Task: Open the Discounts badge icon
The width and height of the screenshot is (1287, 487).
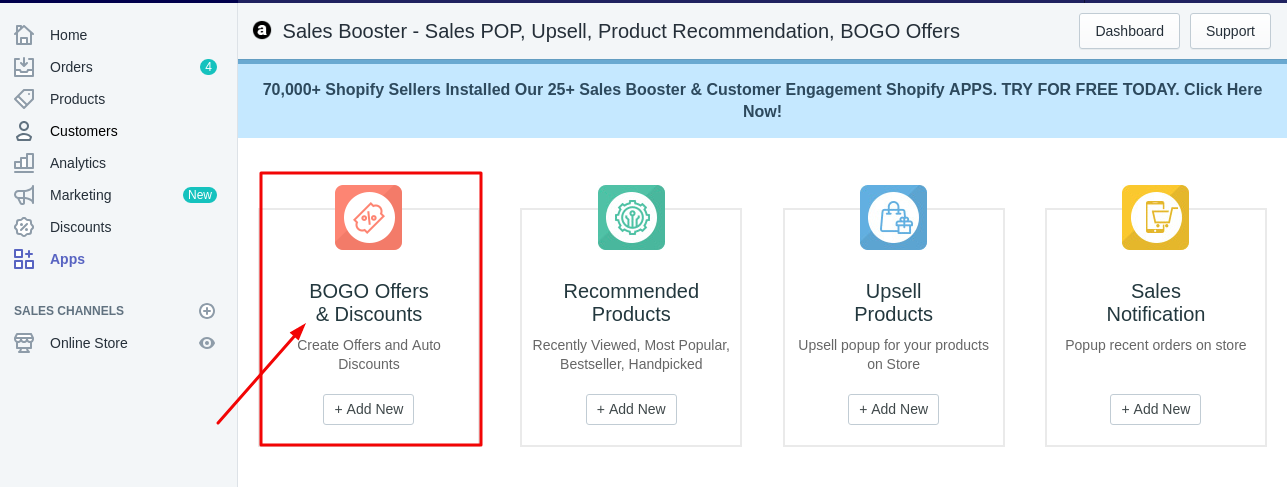Action: (x=24, y=227)
